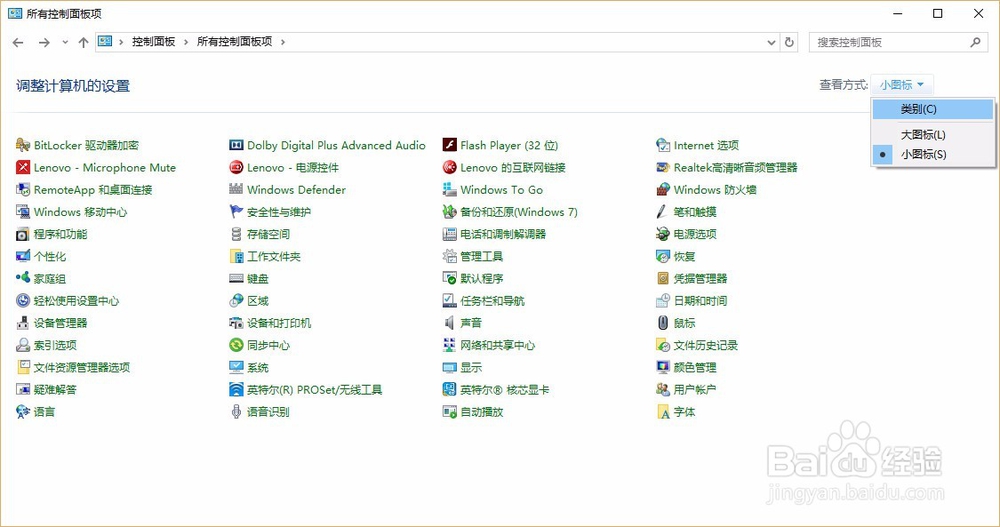This screenshot has height=527, width=1000.
Task: Click the 网络和共享中心 icon
Action: (x=450, y=345)
